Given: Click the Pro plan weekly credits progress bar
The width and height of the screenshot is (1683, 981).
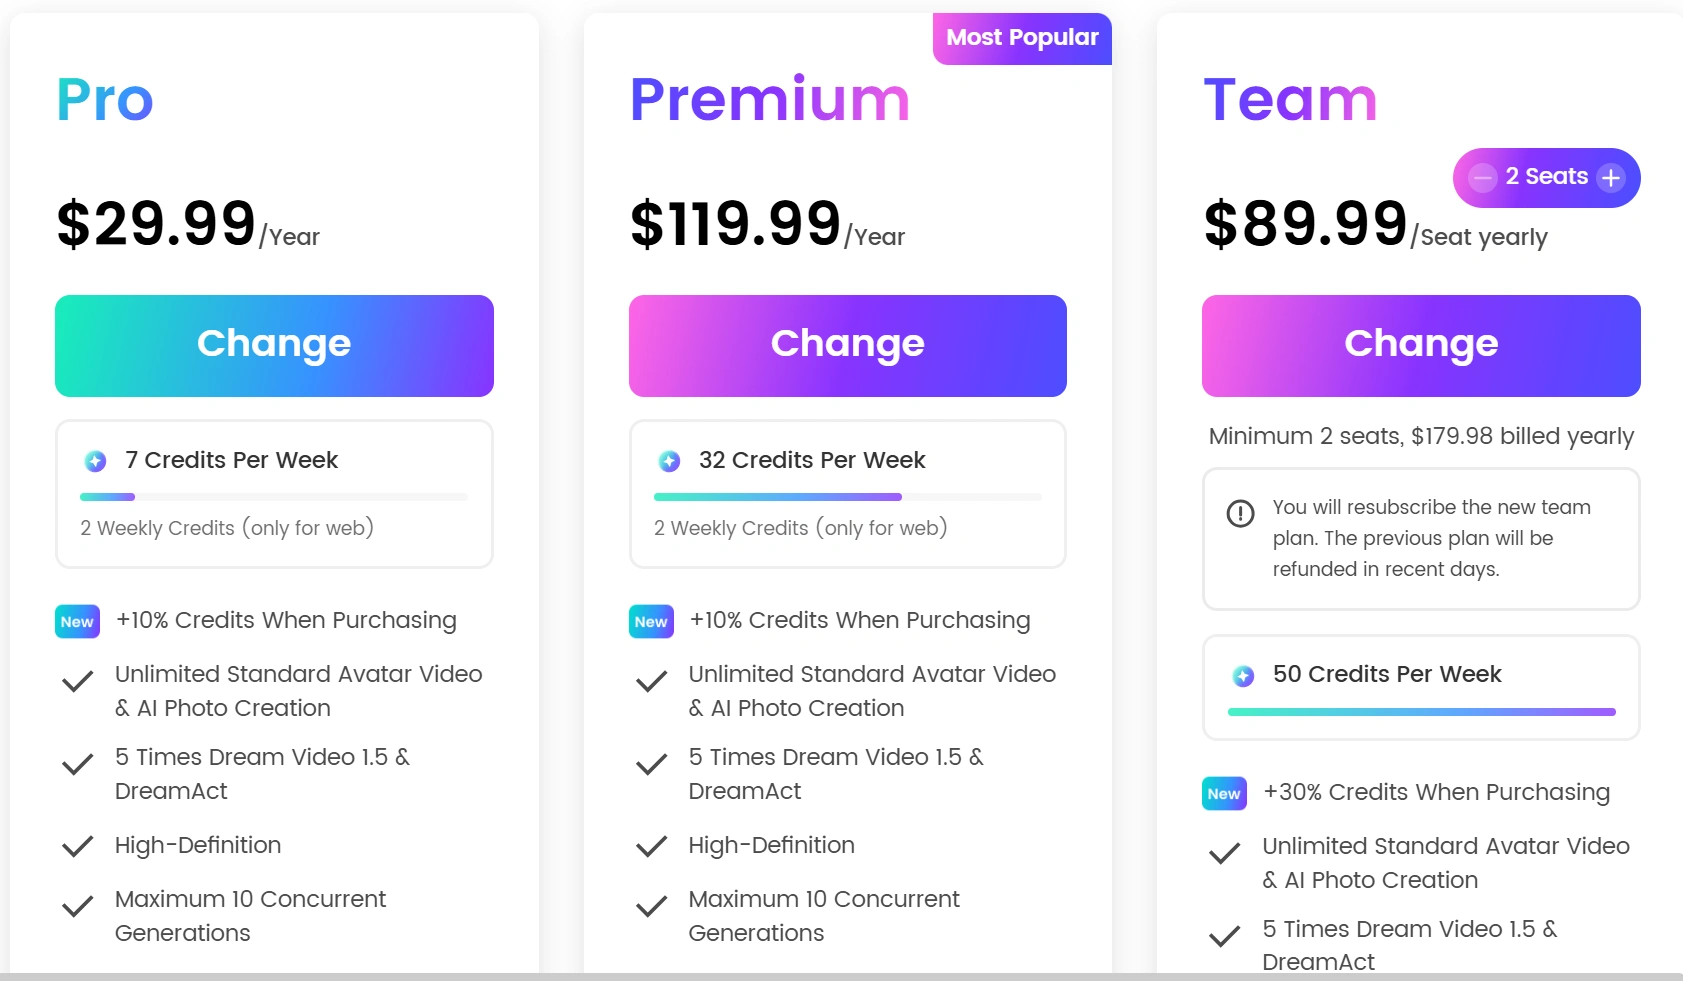Looking at the screenshot, I should pyautogui.click(x=274, y=497).
